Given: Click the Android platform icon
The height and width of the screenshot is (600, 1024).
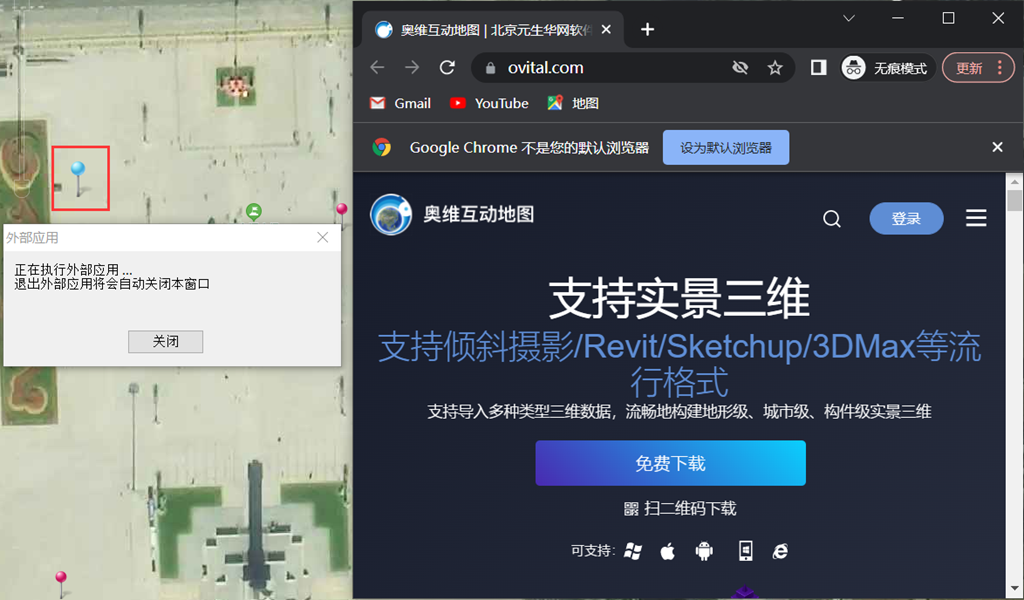Looking at the screenshot, I should (x=705, y=551).
